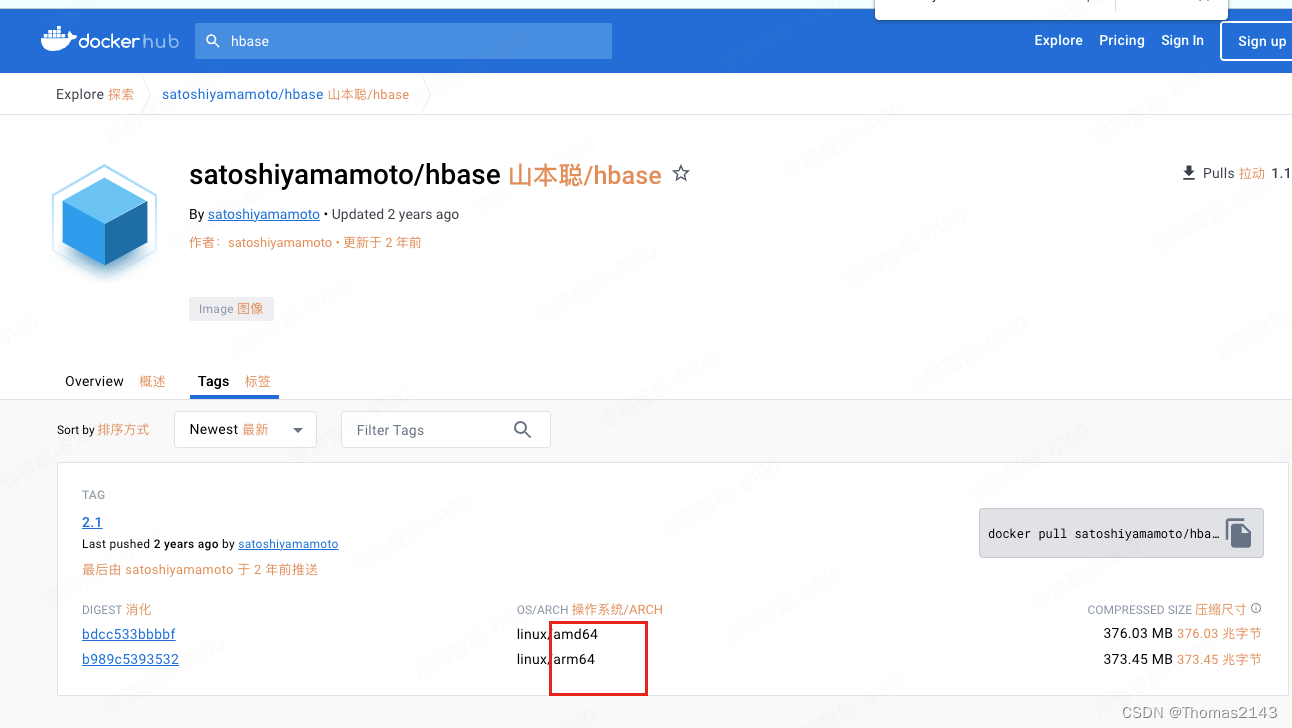Image resolution: width=1292 pixels, height=728 pixels.
Task: Select the Tags tab
Action: [x=213, y=381]
